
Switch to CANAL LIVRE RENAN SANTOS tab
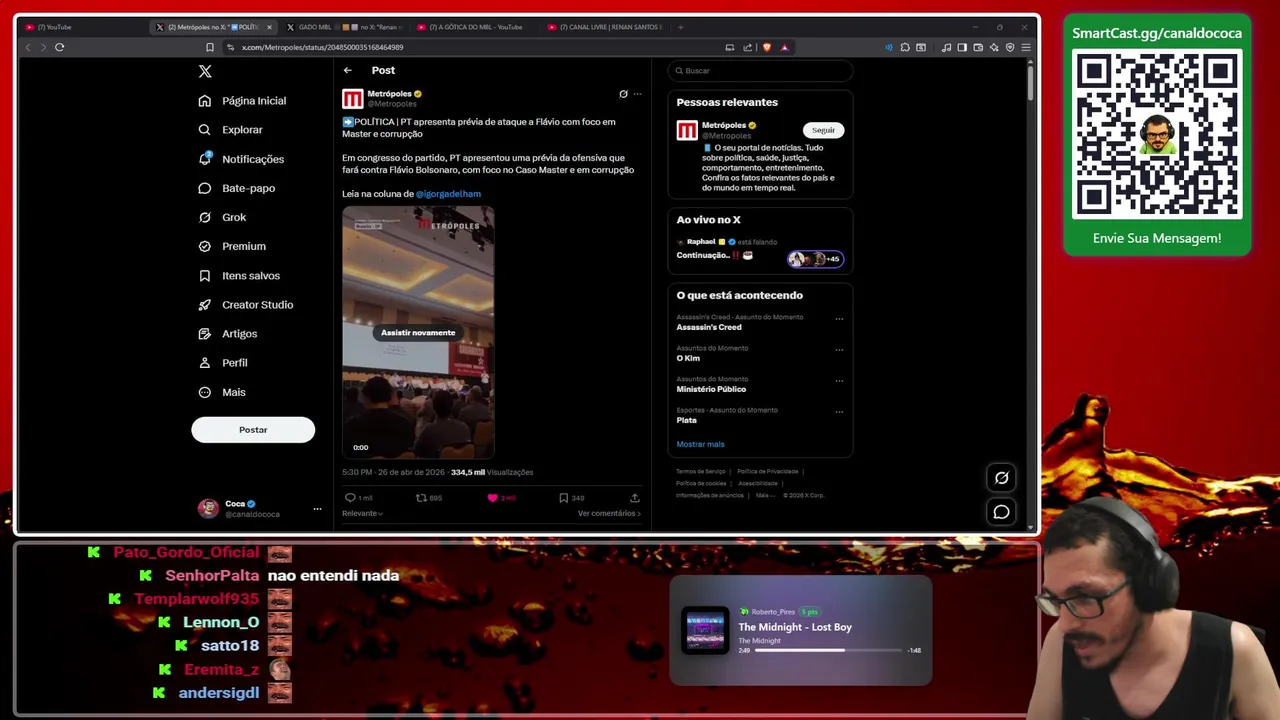click(x=603, y=27)
